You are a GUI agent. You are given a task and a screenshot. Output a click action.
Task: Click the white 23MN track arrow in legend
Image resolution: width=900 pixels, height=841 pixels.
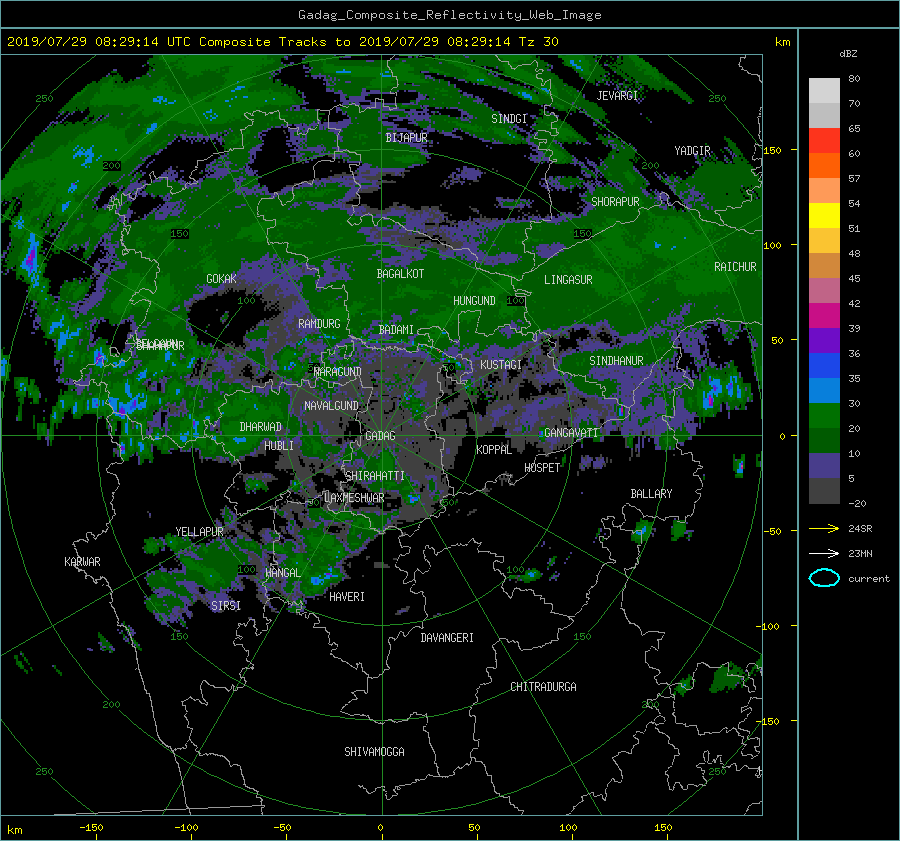(x=824, y=553)
